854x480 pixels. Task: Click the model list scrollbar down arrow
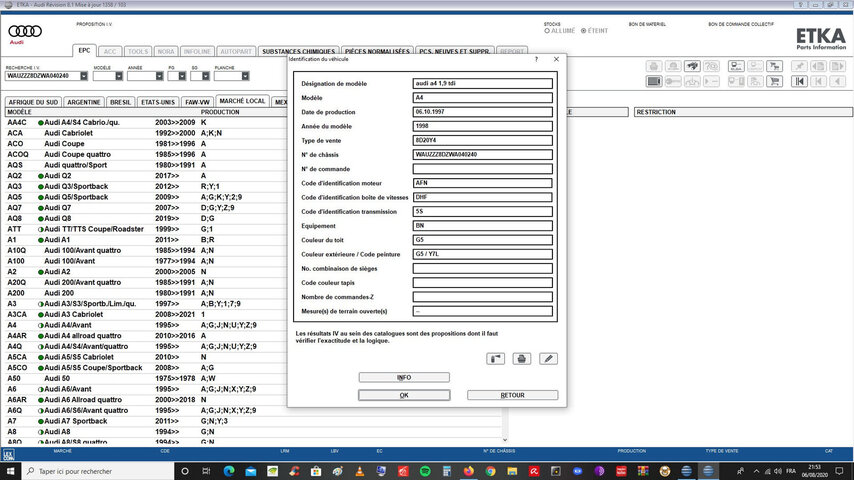click(505, 440)
